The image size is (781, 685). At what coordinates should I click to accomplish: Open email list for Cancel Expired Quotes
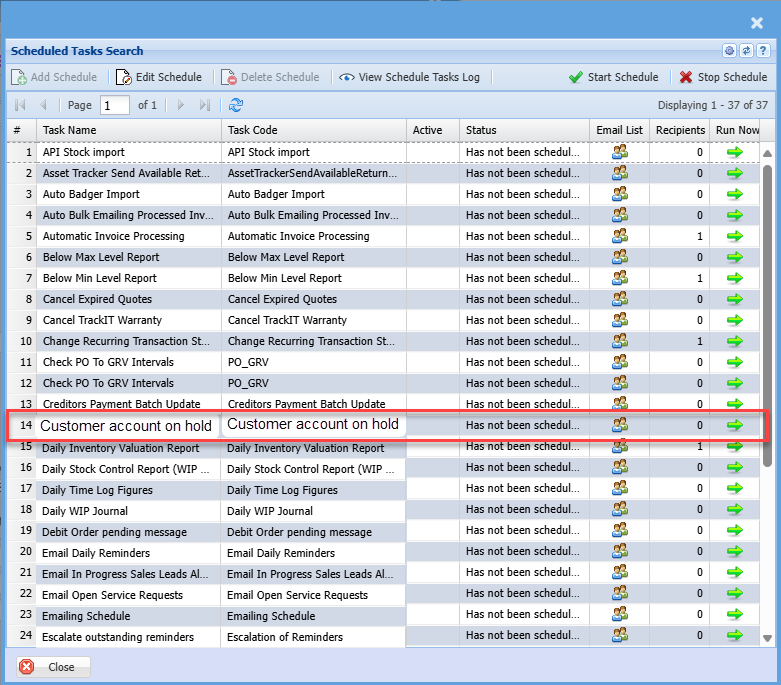pyautogui.click(x=620, y=299)
